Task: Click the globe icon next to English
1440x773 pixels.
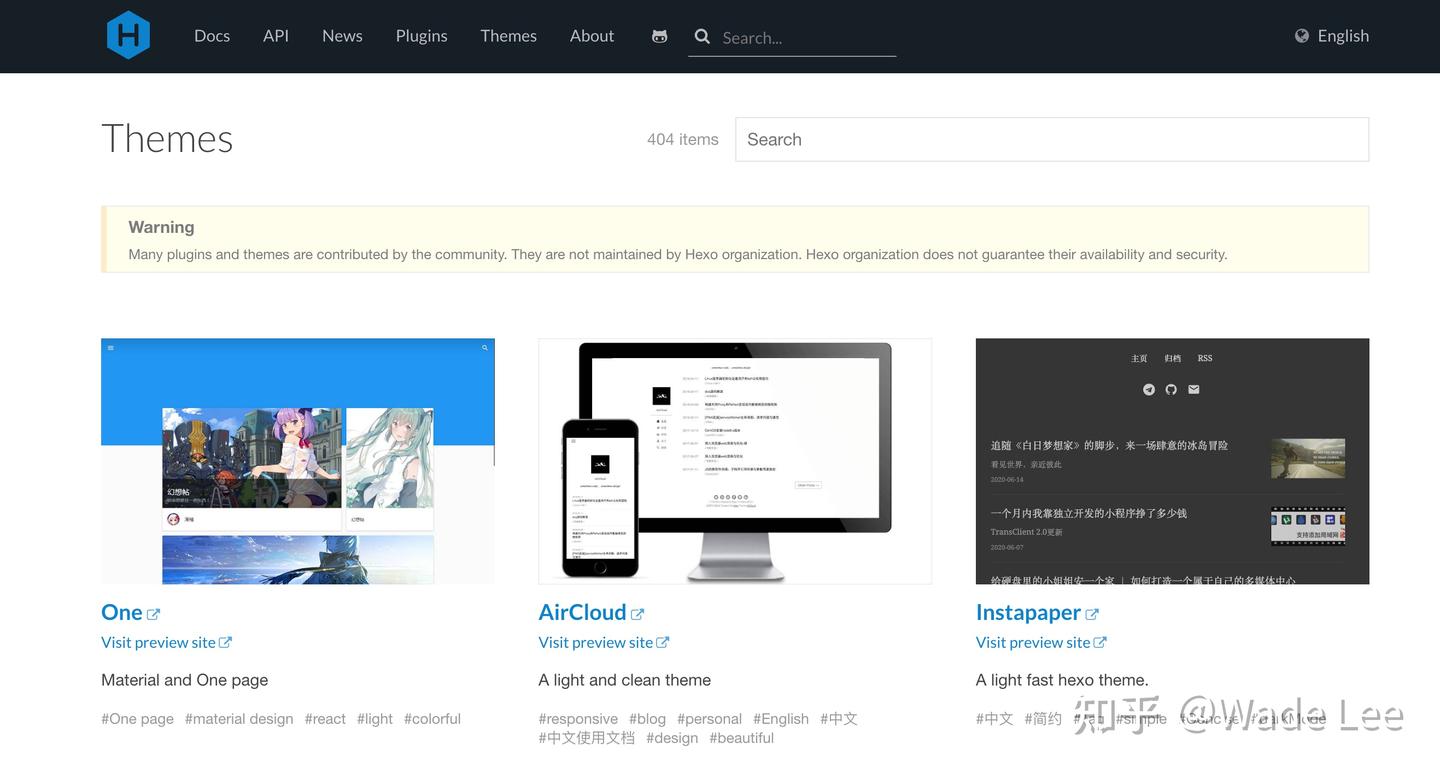Action: pos(1302,35)
